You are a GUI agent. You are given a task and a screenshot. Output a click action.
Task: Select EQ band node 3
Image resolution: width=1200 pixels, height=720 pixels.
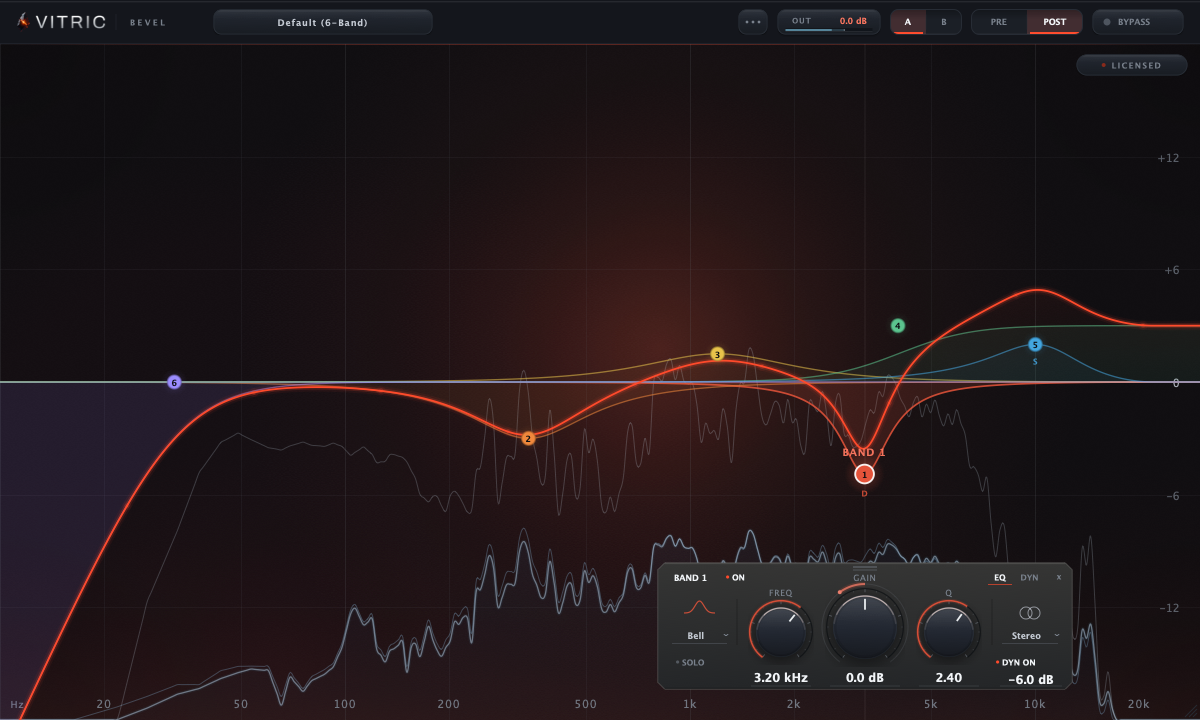[x=717, y=354]
